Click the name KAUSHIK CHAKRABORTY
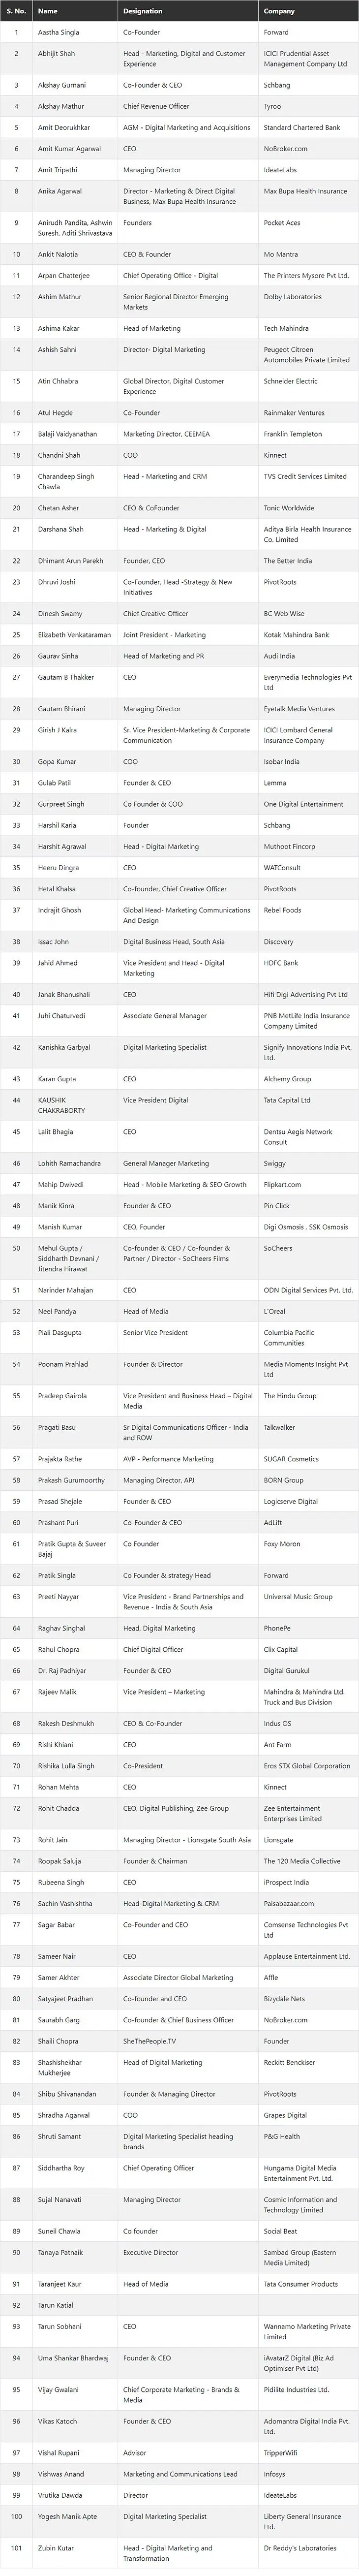Image resolution: width=359 pixels, height=2576 pixels. 61,1105
